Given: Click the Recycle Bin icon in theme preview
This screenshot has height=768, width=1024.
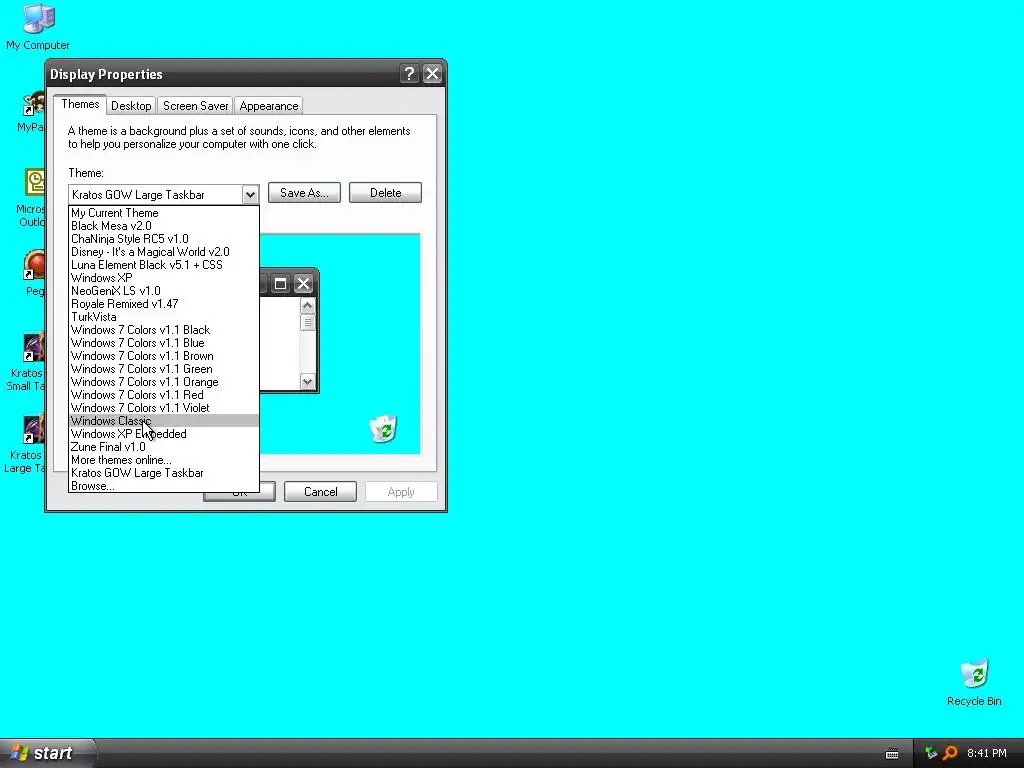Looking at the screenshot, I should pyautogui.click(x=383, y=428).
